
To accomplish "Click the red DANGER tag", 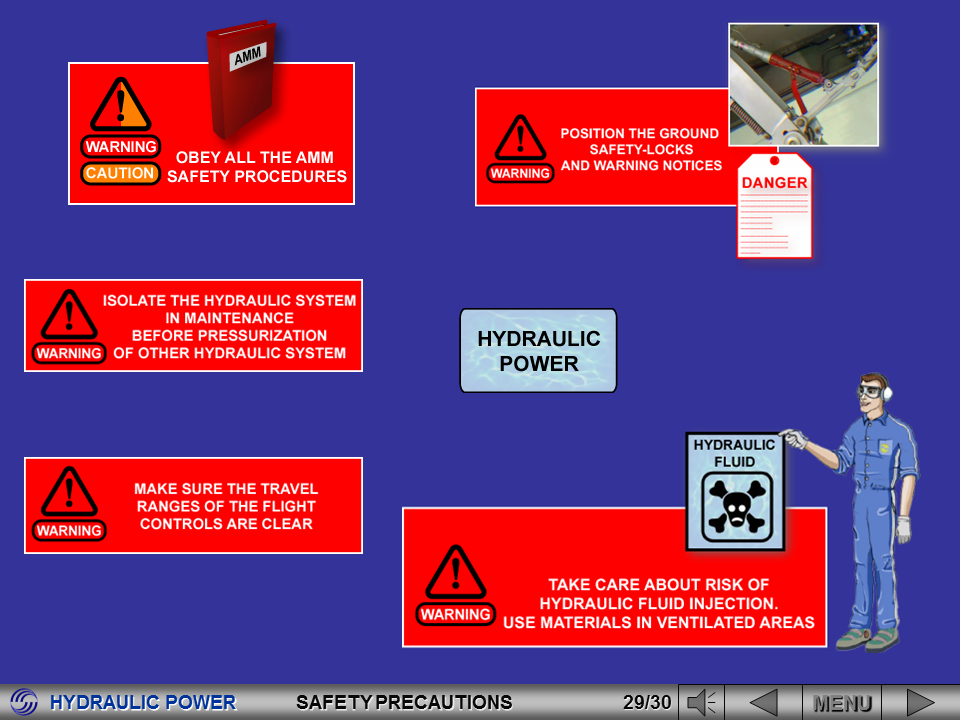I will pos(774,207).
